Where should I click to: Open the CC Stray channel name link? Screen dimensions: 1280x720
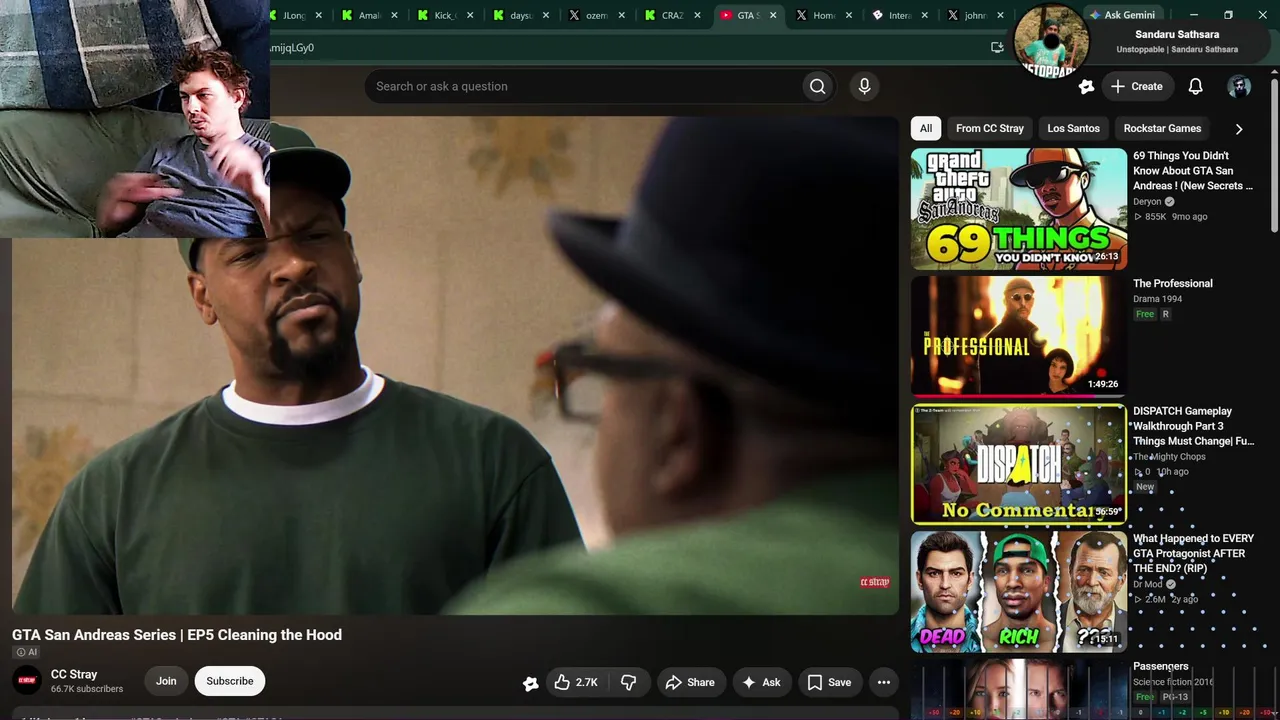(x=74, y=675)
